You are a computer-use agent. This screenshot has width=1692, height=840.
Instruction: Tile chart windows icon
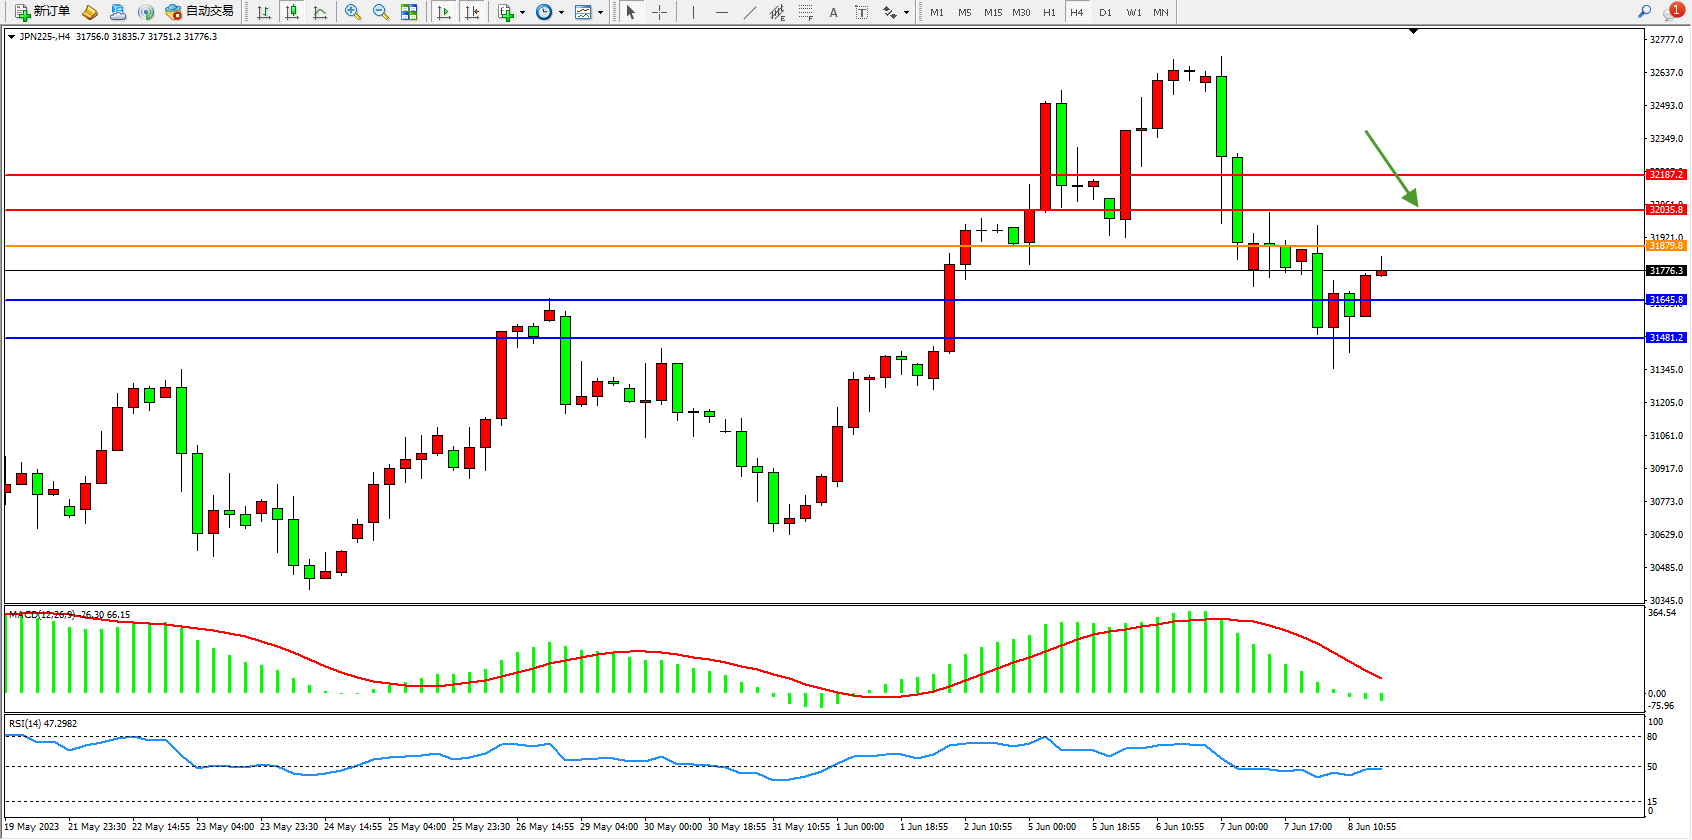pos(409,12)
